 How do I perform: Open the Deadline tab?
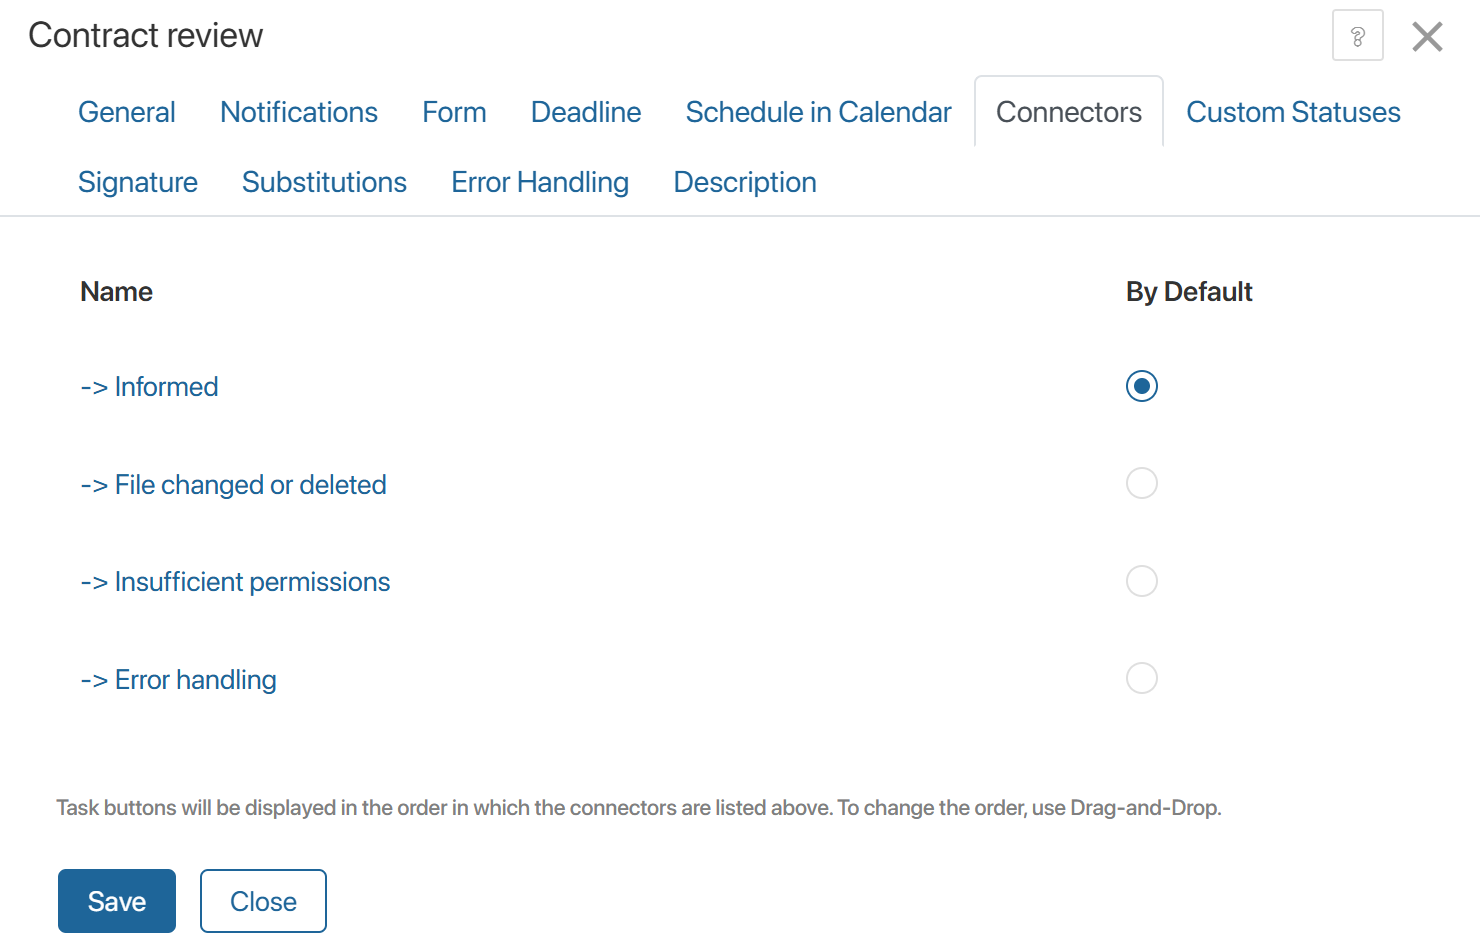586,112
